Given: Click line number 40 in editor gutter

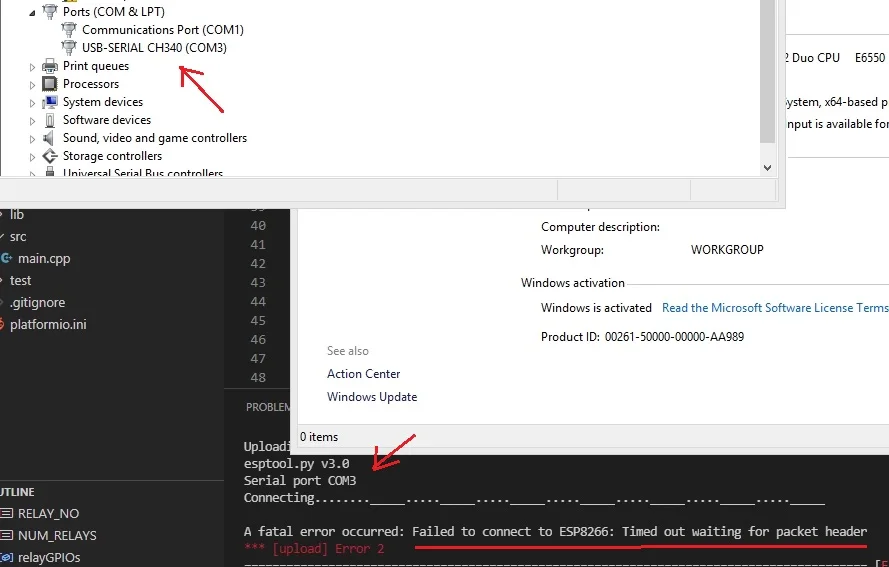Looking at the screenshot, I should 258,226.
